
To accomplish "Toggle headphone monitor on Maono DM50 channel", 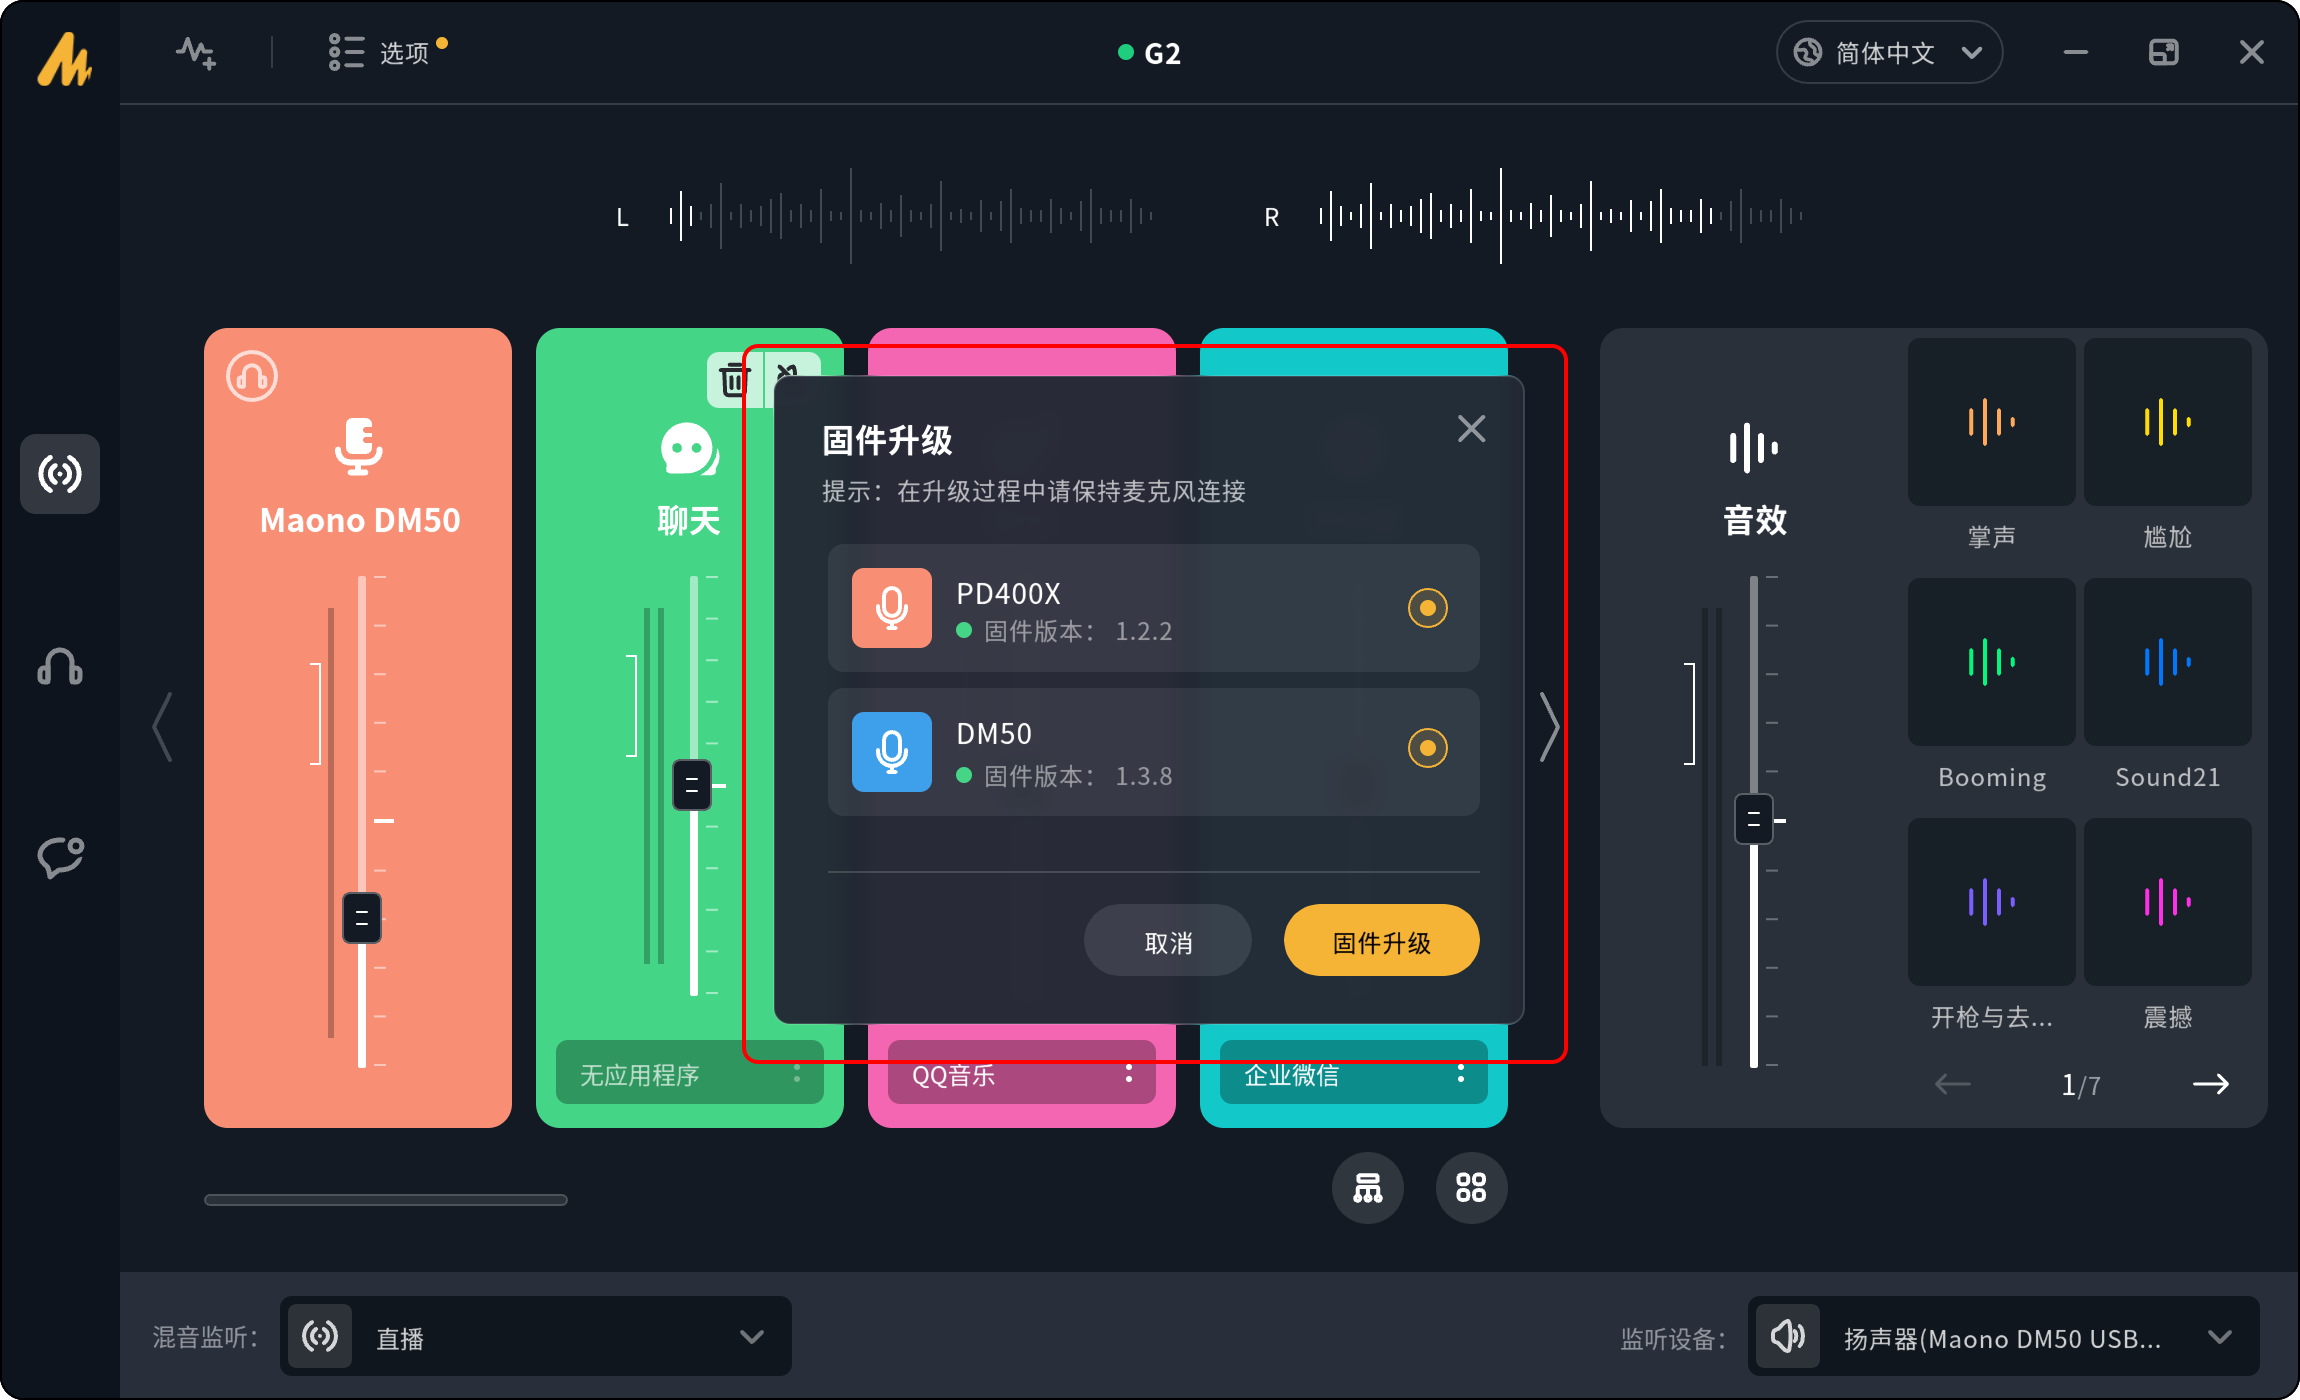I will pos(252,377).
